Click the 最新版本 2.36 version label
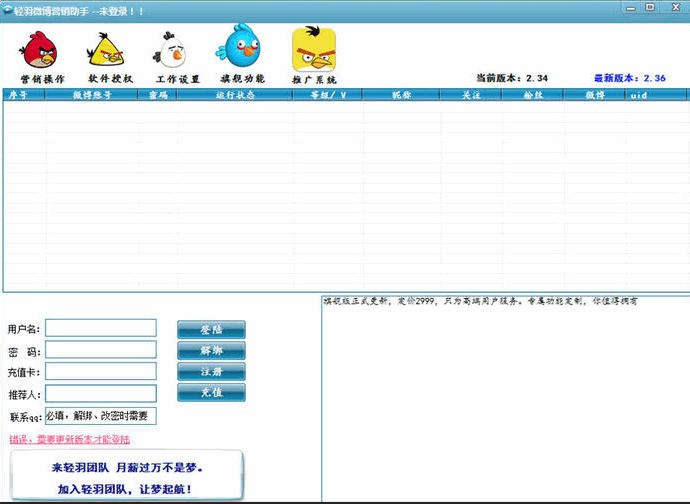The width and height of the screenshot is (690, 504). point(630,78)
